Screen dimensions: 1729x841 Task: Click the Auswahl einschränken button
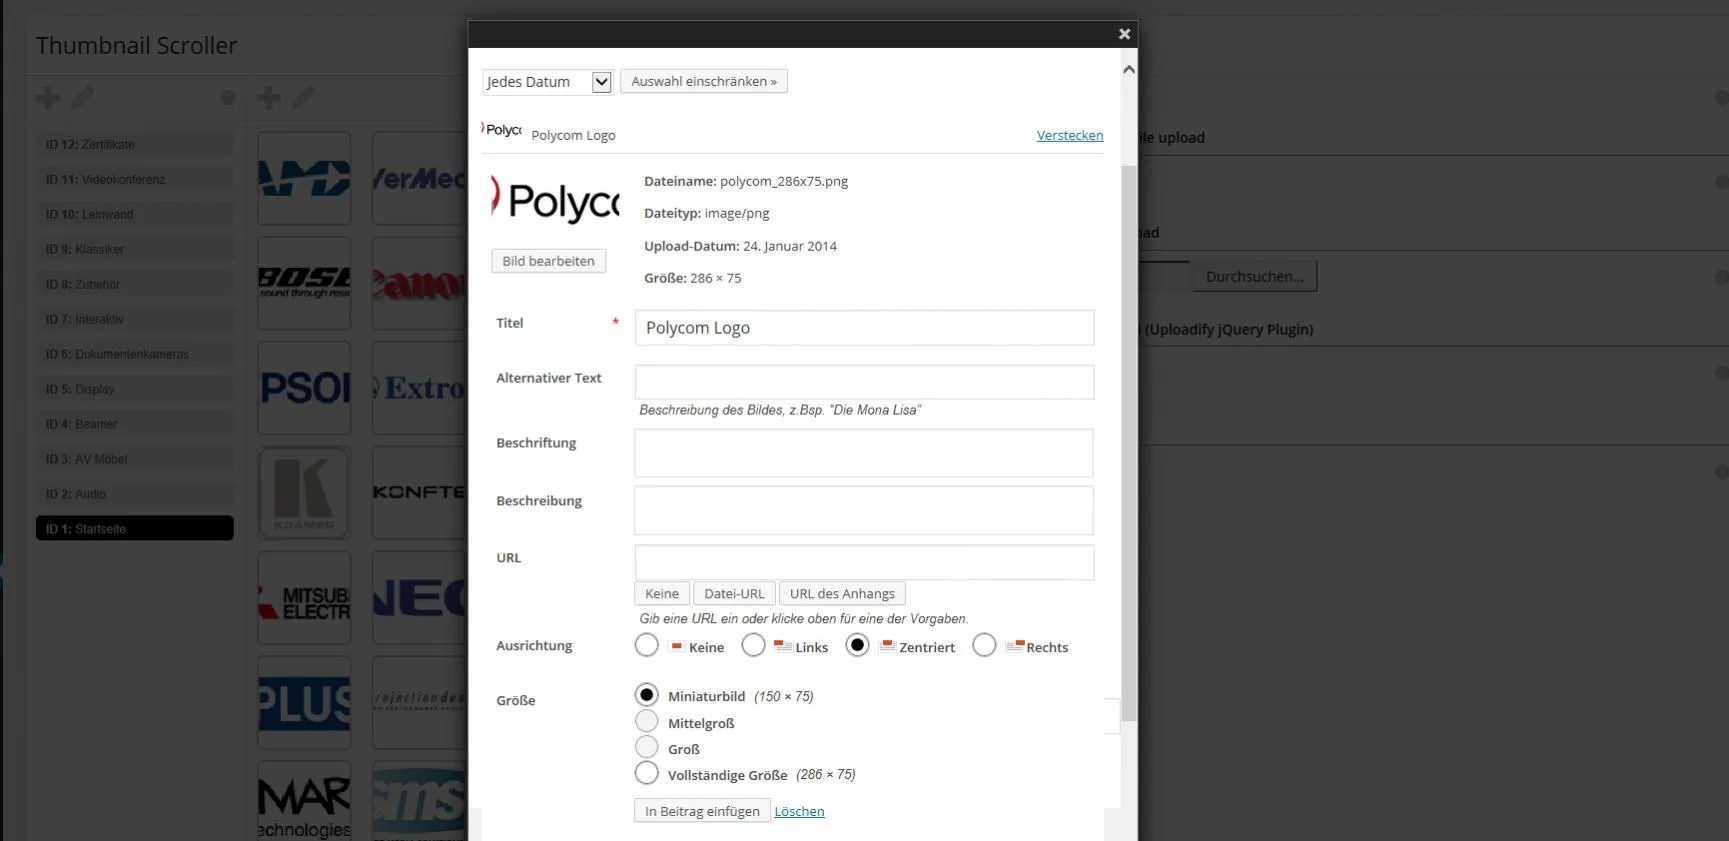coord(704,81)
